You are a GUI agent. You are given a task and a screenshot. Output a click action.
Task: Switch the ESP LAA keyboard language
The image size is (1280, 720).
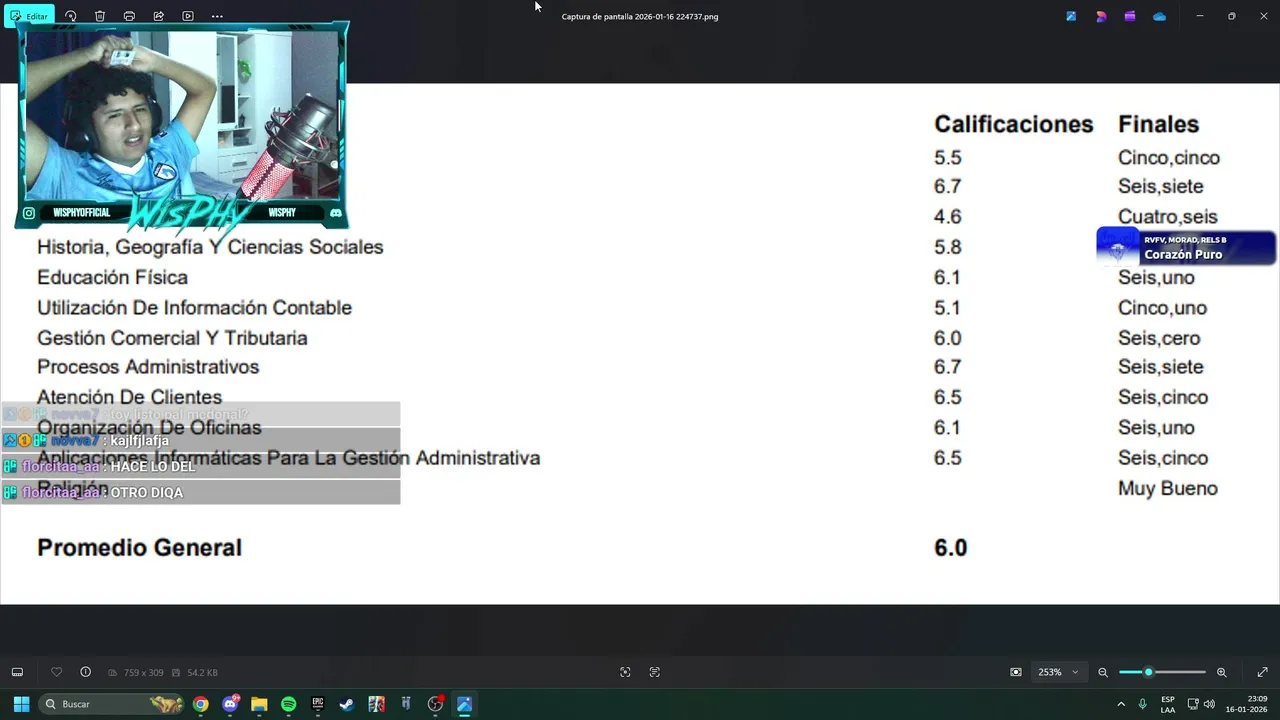click(1168, 704)
